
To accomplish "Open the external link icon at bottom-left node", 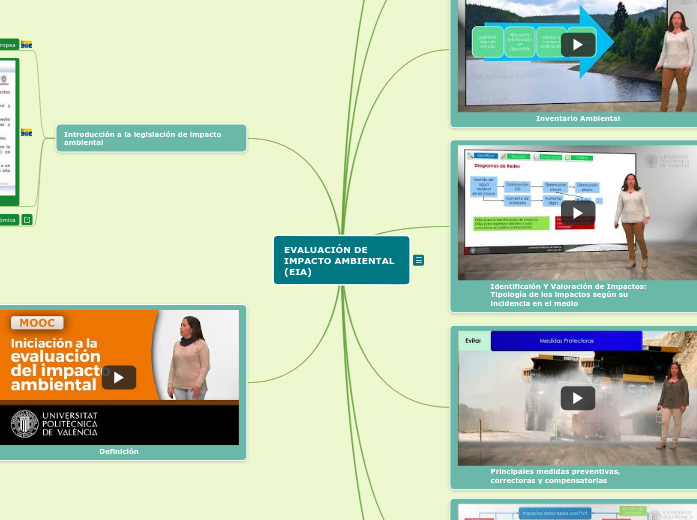I will (27, 219).
